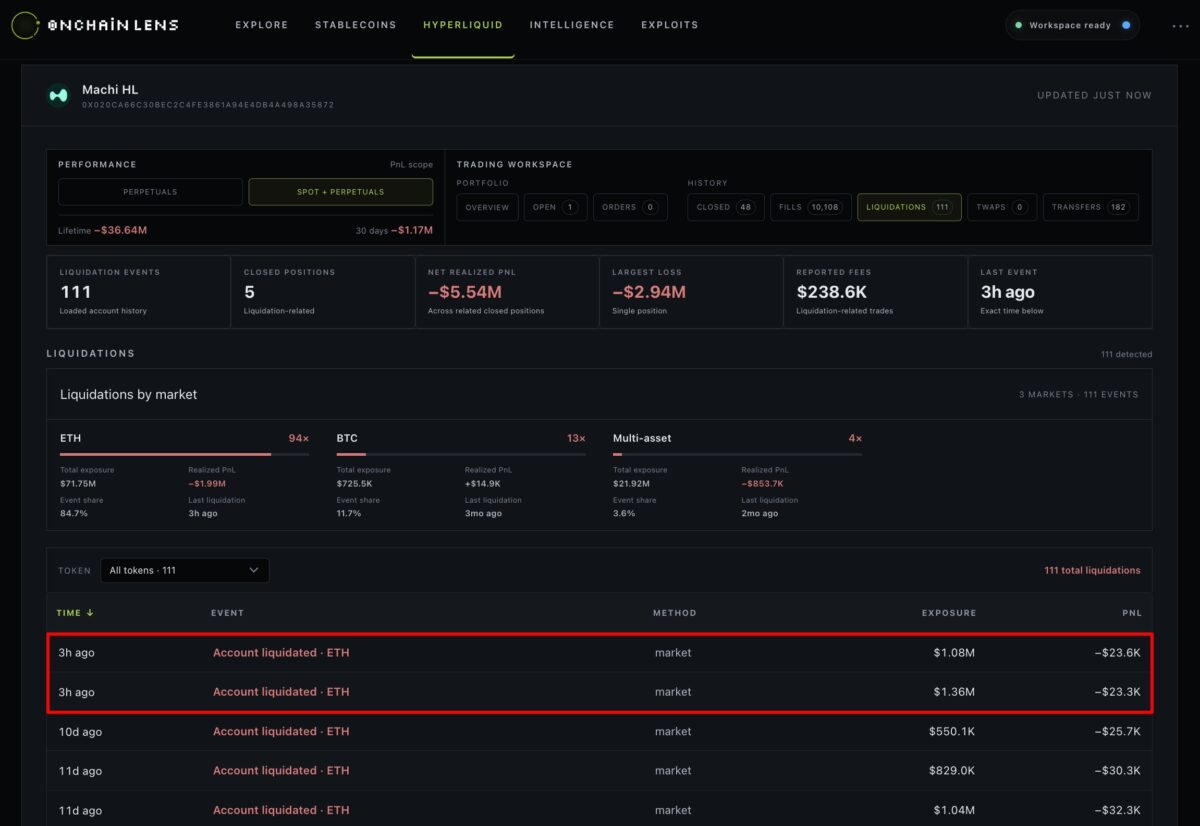Open the TWAPS history tab
The height and width of the screenshot is (826, 1200).
pos(1002,207)
